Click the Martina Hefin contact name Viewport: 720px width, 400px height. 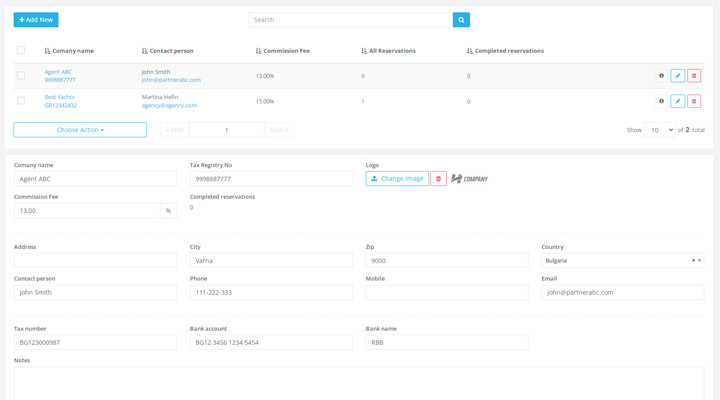point(160,97)
